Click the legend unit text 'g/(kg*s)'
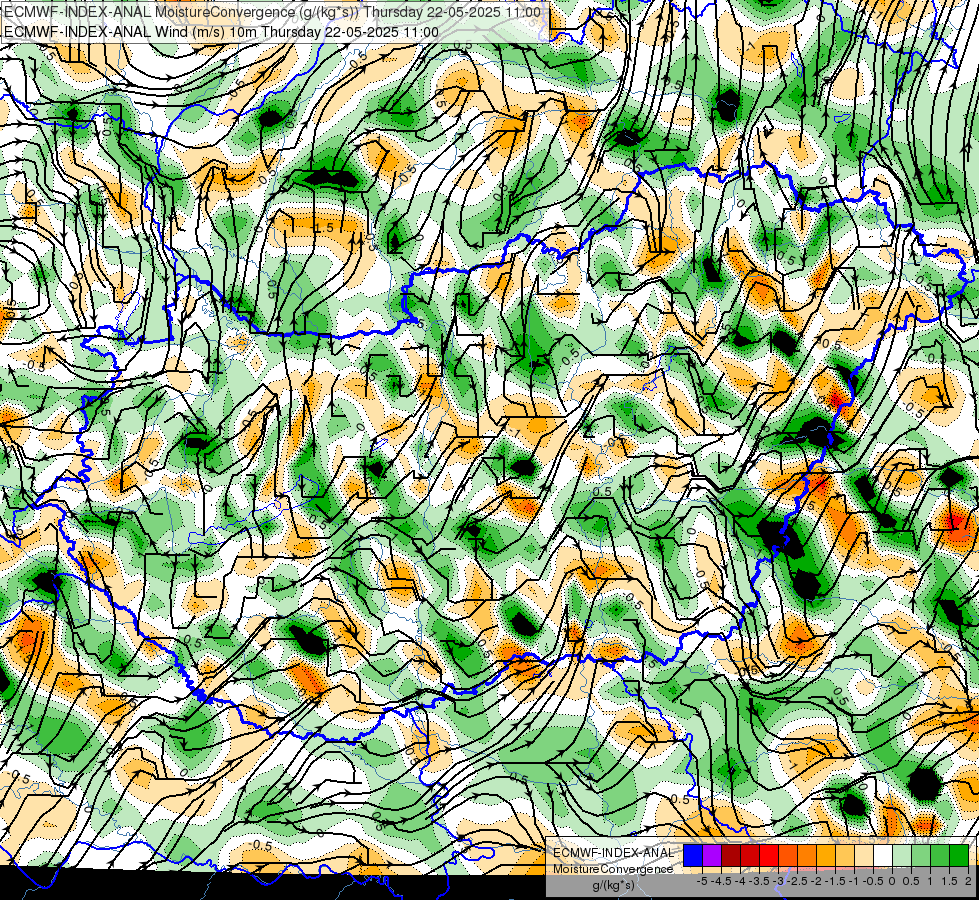Screen dimensions: 979x900 [x=613, y=885]
